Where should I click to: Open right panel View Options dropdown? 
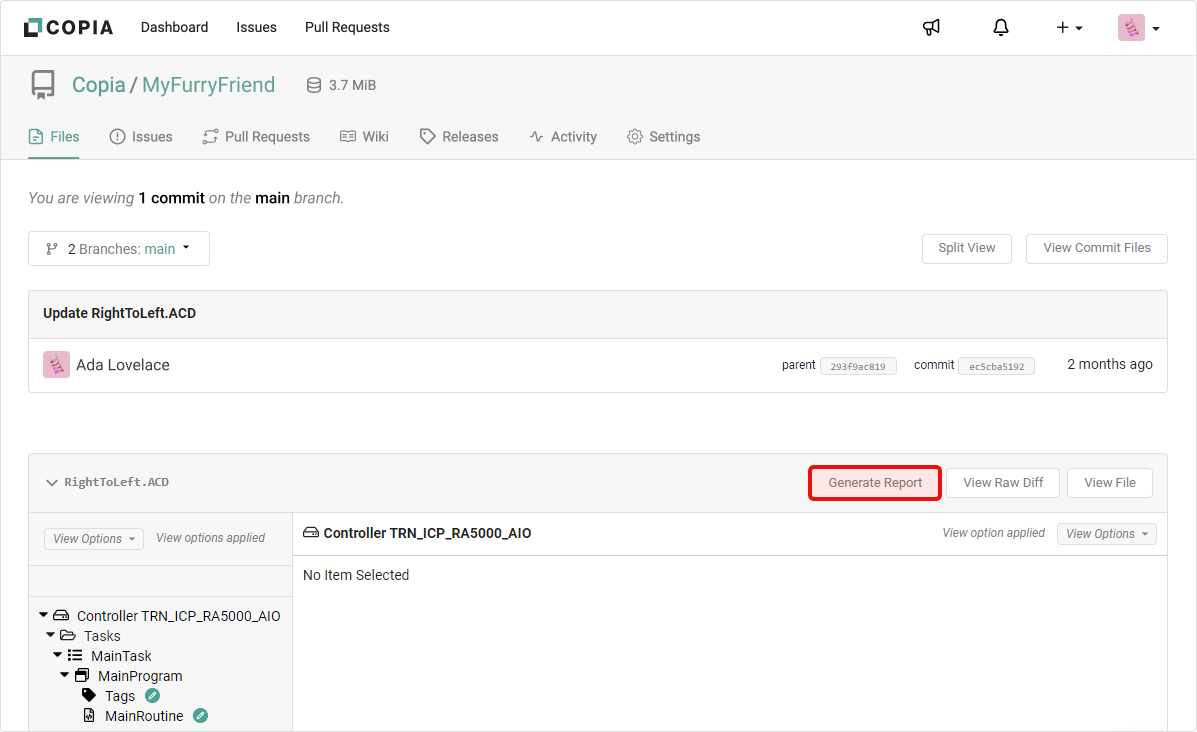tap(1106, 534)
